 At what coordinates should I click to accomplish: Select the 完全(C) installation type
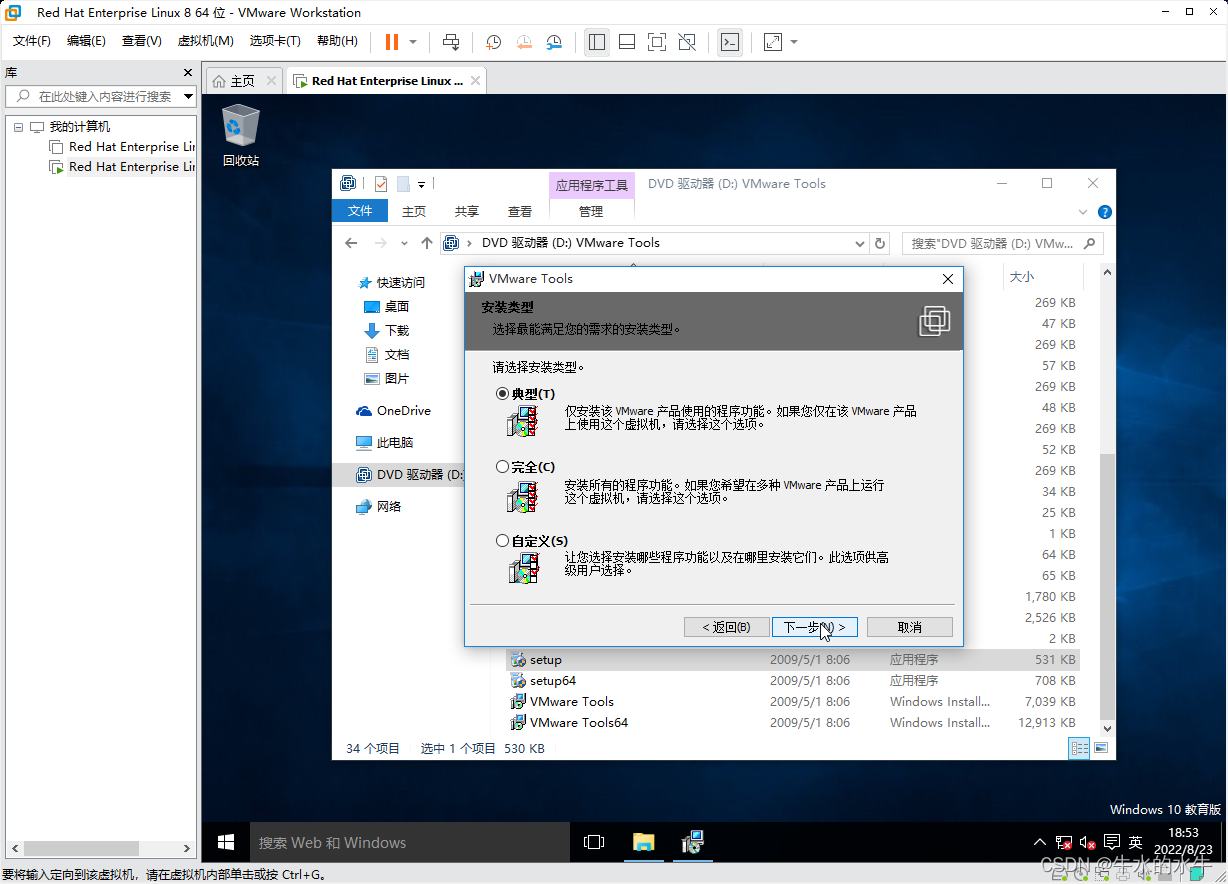[x=503, y=467]
